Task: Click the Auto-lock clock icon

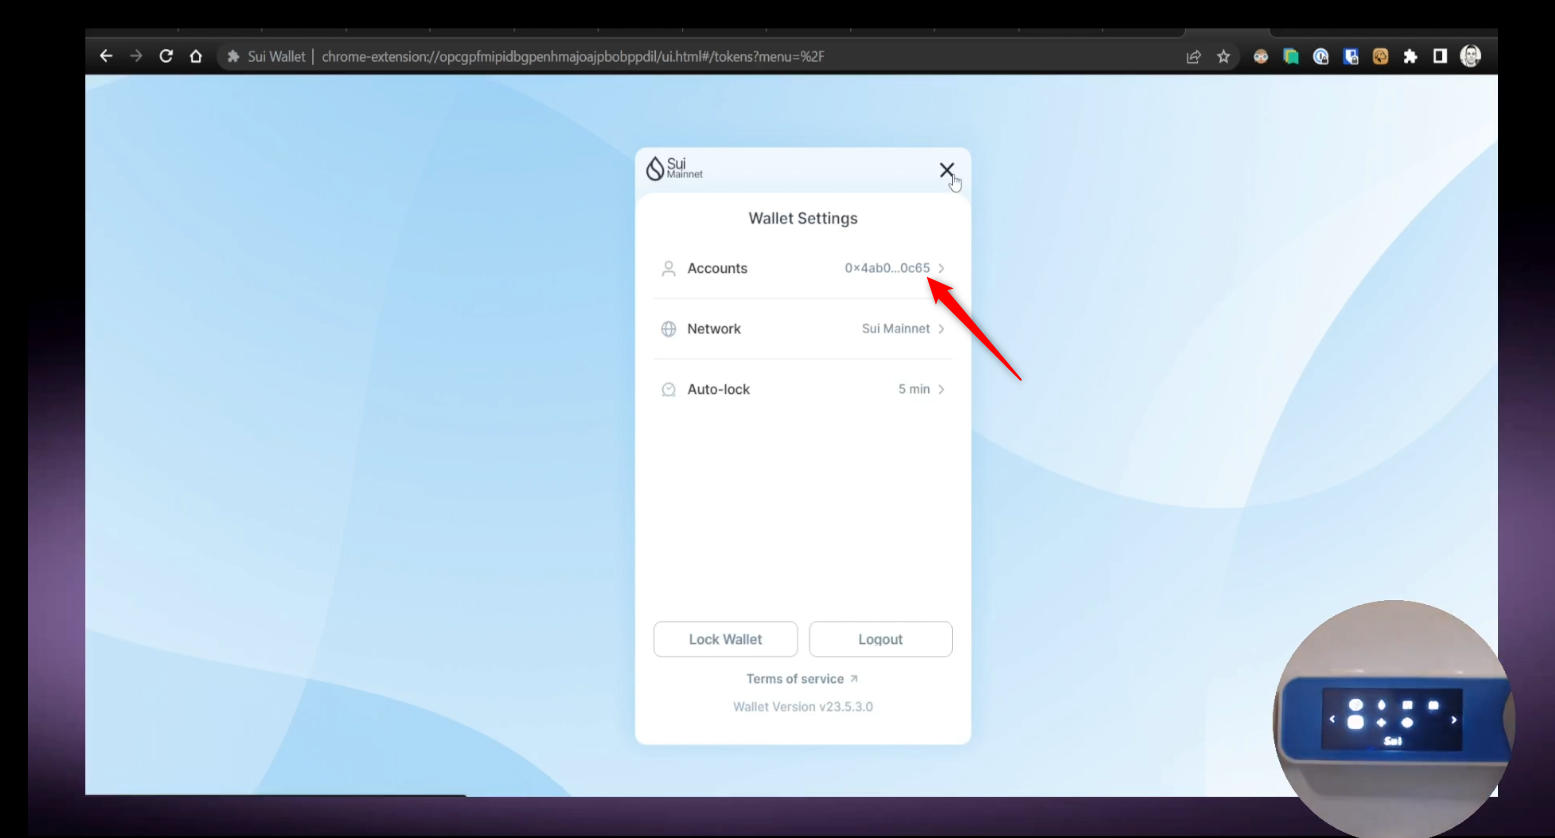Action: pyautogui.click(x=669, y=389)
